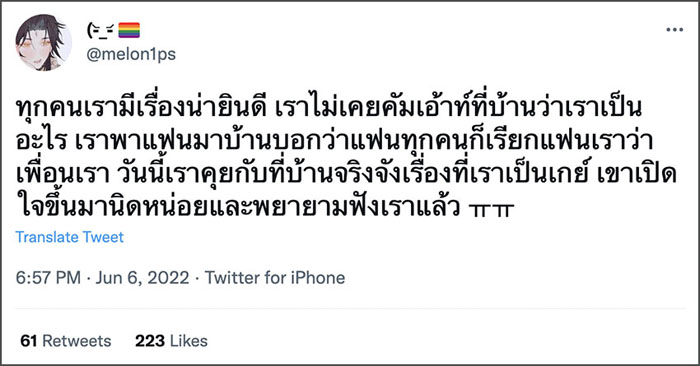Open the 6:57 PM timestamp
The width and height of the screenshot is (700, 366).
(x=48, y=278)
